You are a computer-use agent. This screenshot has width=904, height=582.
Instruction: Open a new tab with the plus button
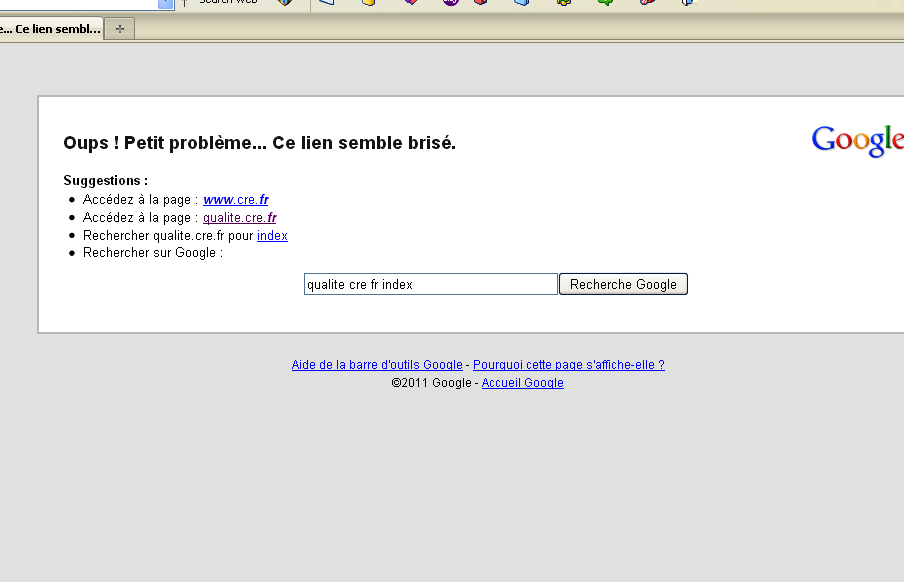(120, 29)
